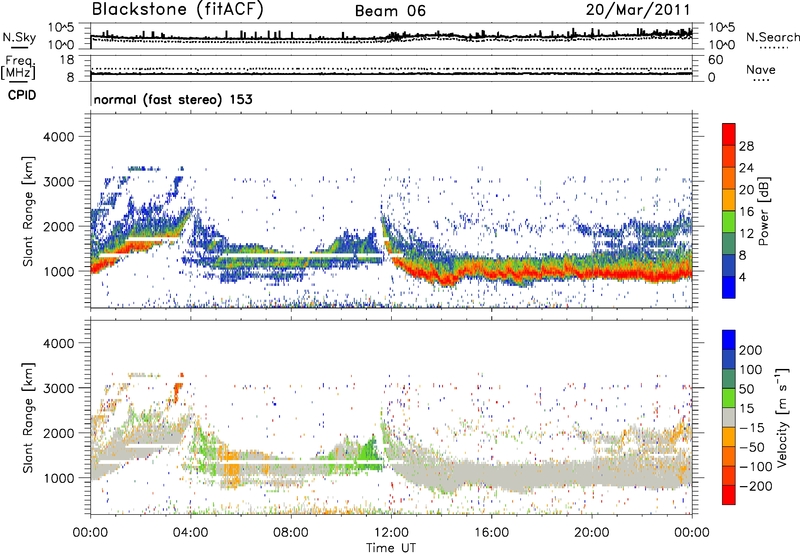The width and height of the screenshot is (800, 554).
Task: Click the "04:00" time tick label
Action: (x=191, y=533)
